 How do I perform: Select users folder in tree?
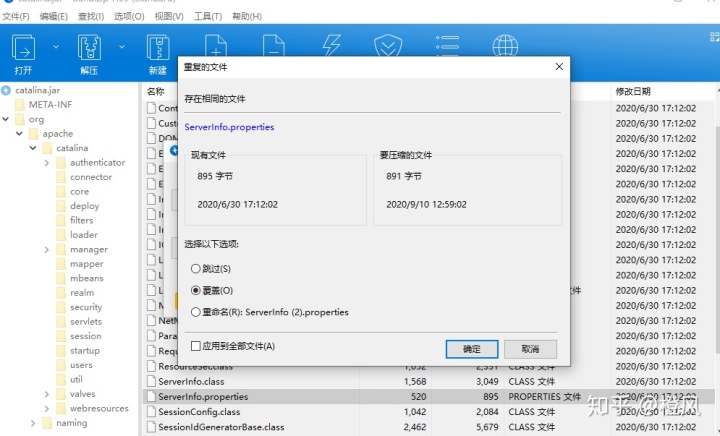click(81, 365)
